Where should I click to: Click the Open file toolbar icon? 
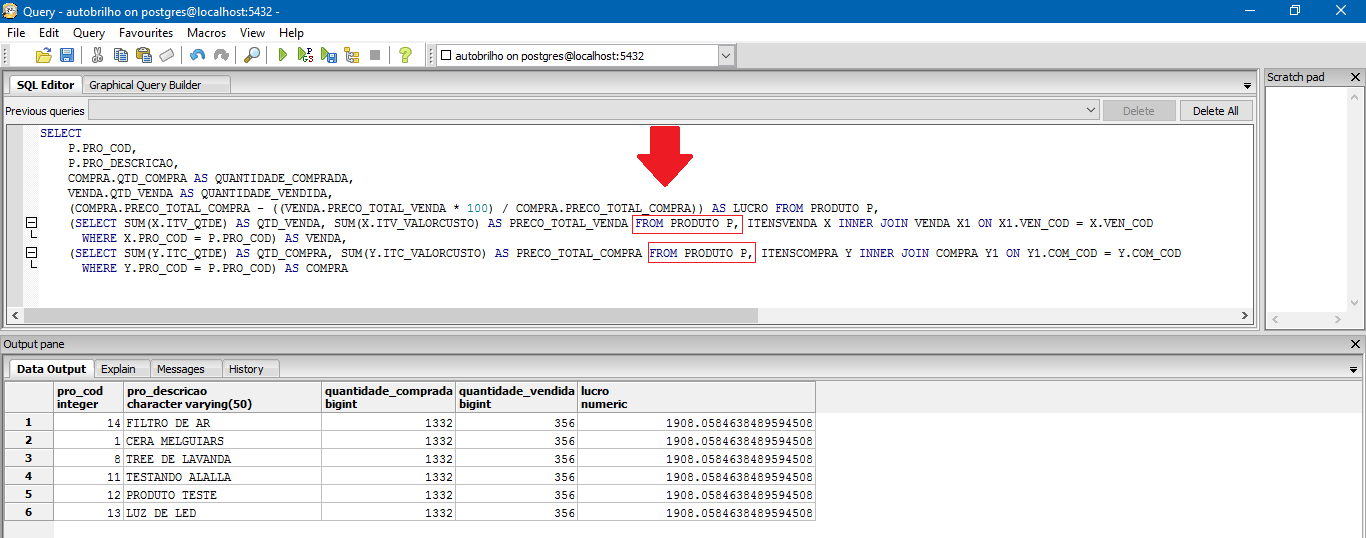[x=44, y=56]
